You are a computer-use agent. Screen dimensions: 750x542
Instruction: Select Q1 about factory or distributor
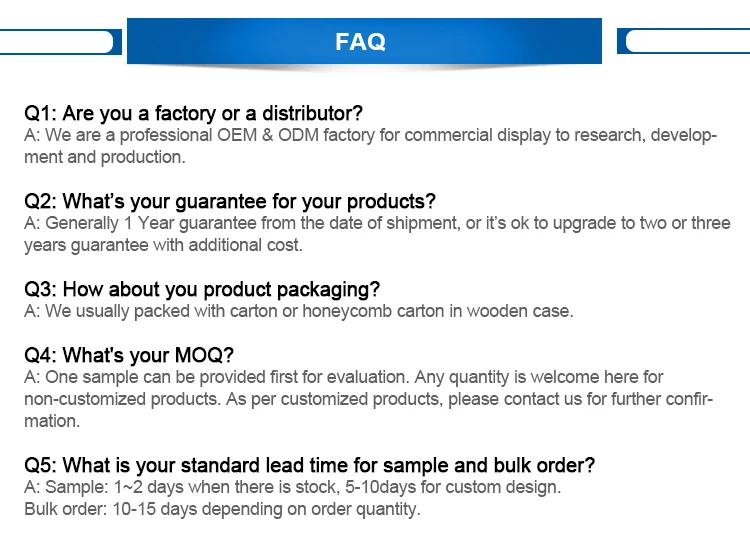point(193,113)
